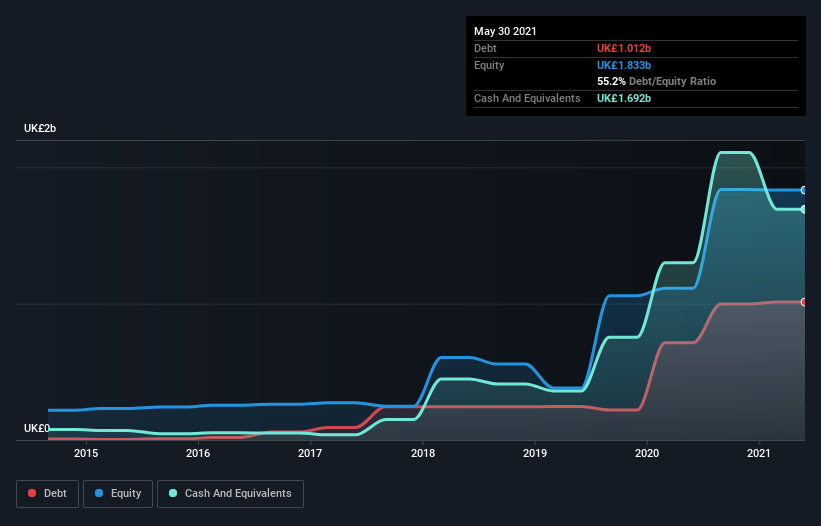This screenshot has height=526, width=821.
Task: Click the UK£0 y-axis label
Action: 37,428
